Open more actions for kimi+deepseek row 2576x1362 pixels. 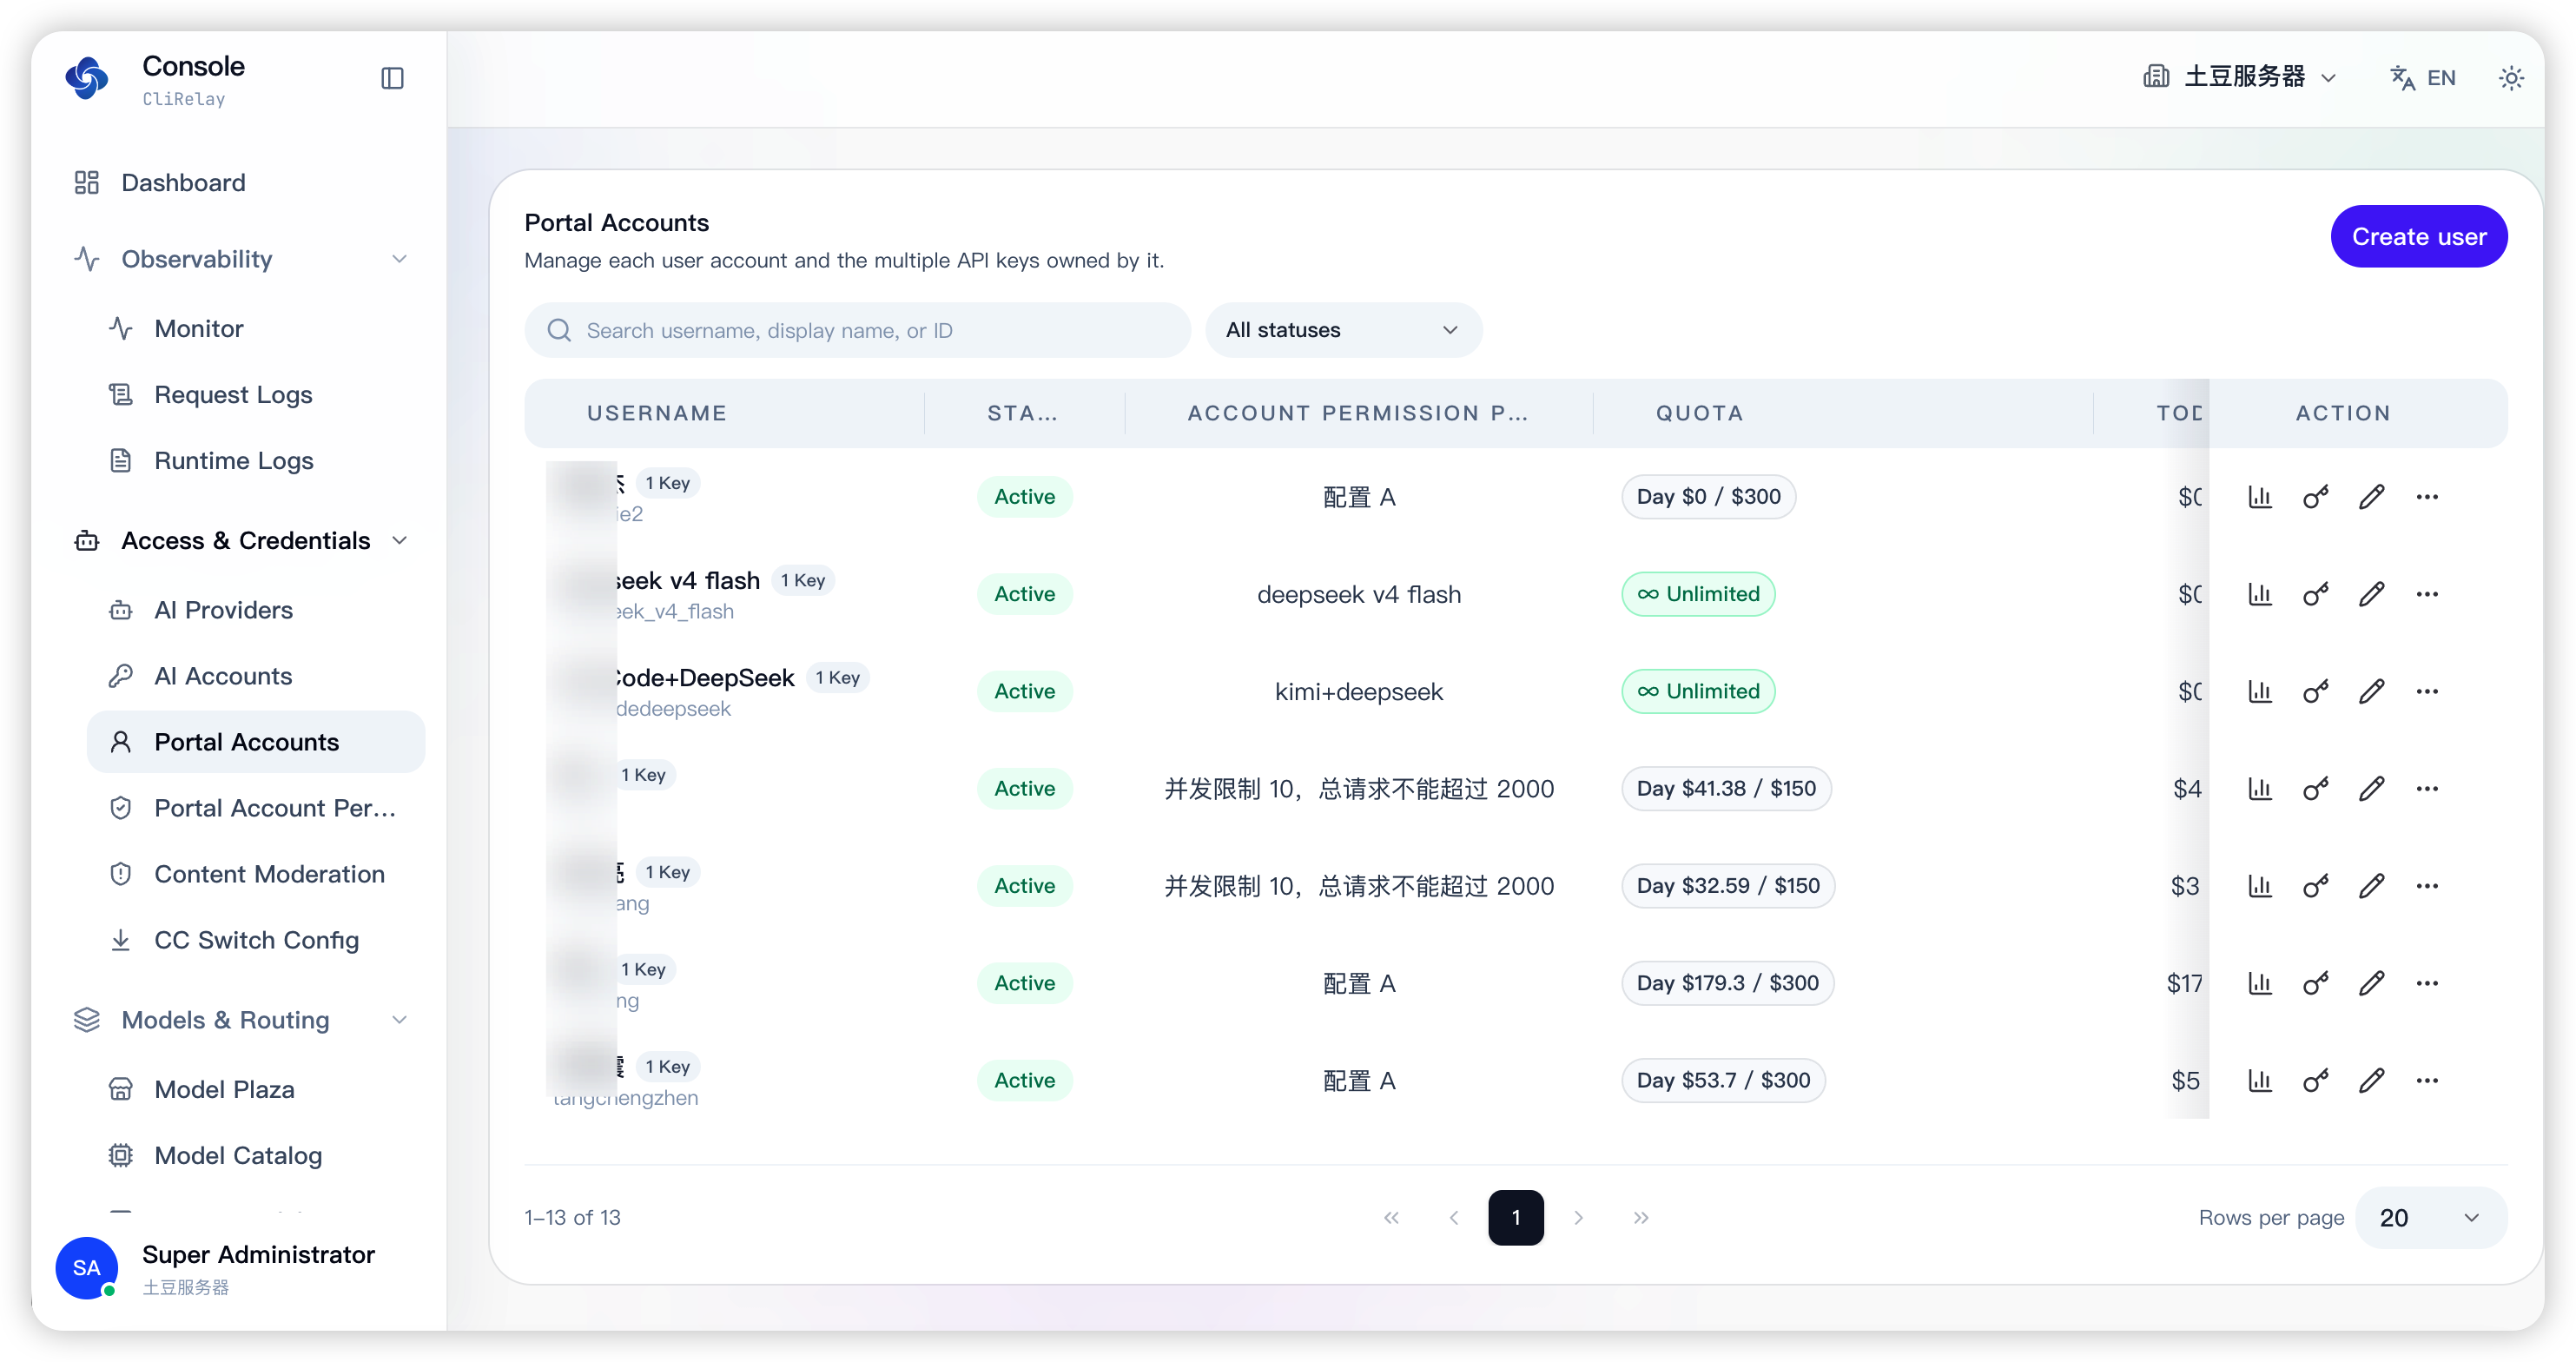click(x=2427, y=691)
